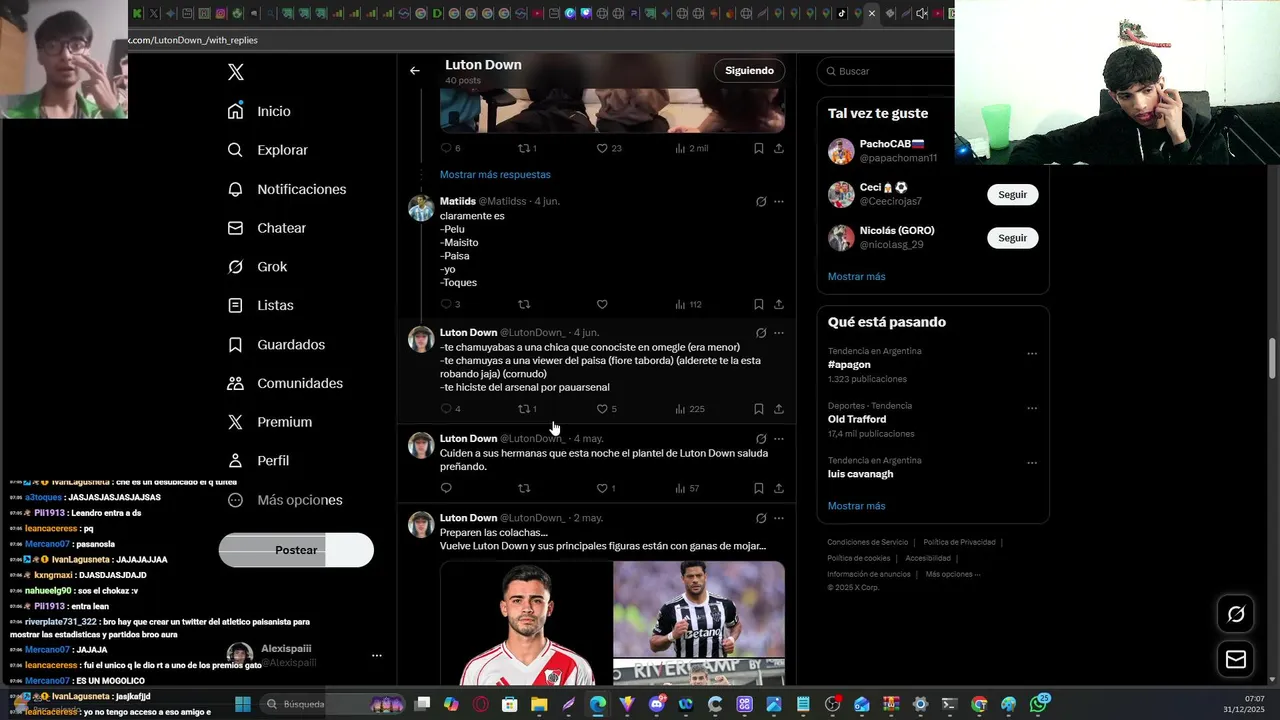Open Chatear in the sidebar
This screenshot has width=1280, height=720.
pyautogui.click(x=267, y=228)
